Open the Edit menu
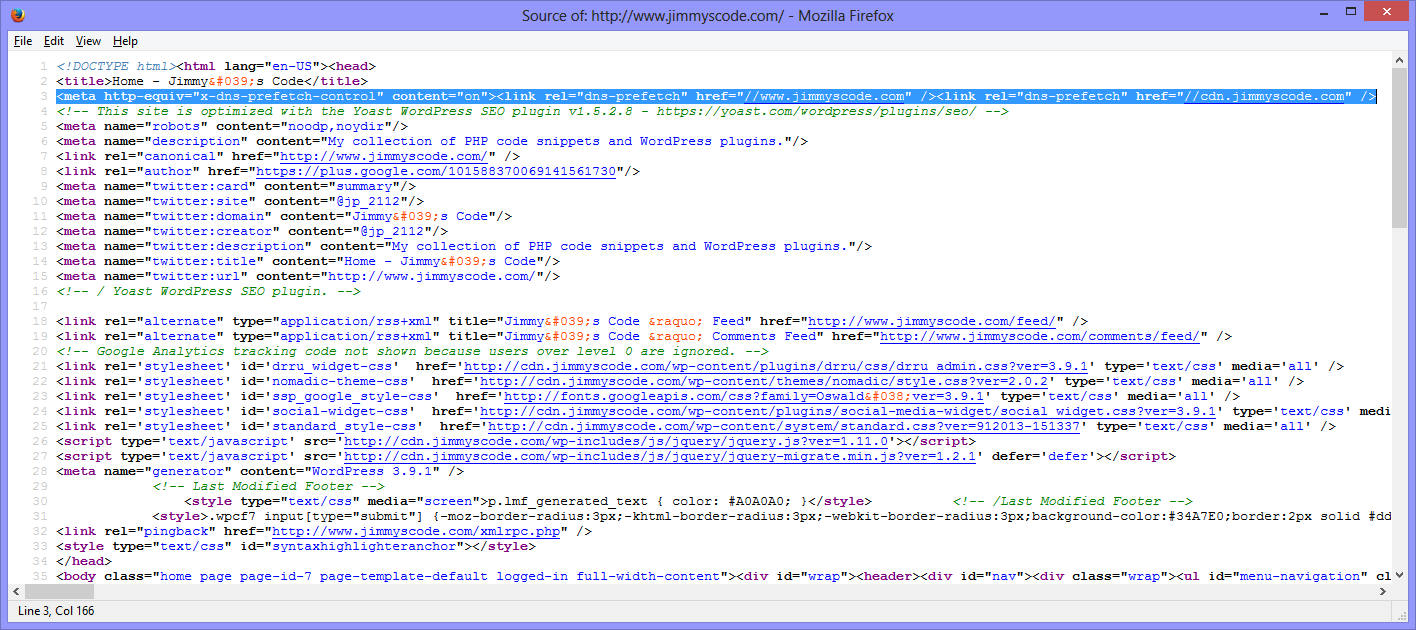This screenshot has height=630, width=1416. tap(54, 41)
